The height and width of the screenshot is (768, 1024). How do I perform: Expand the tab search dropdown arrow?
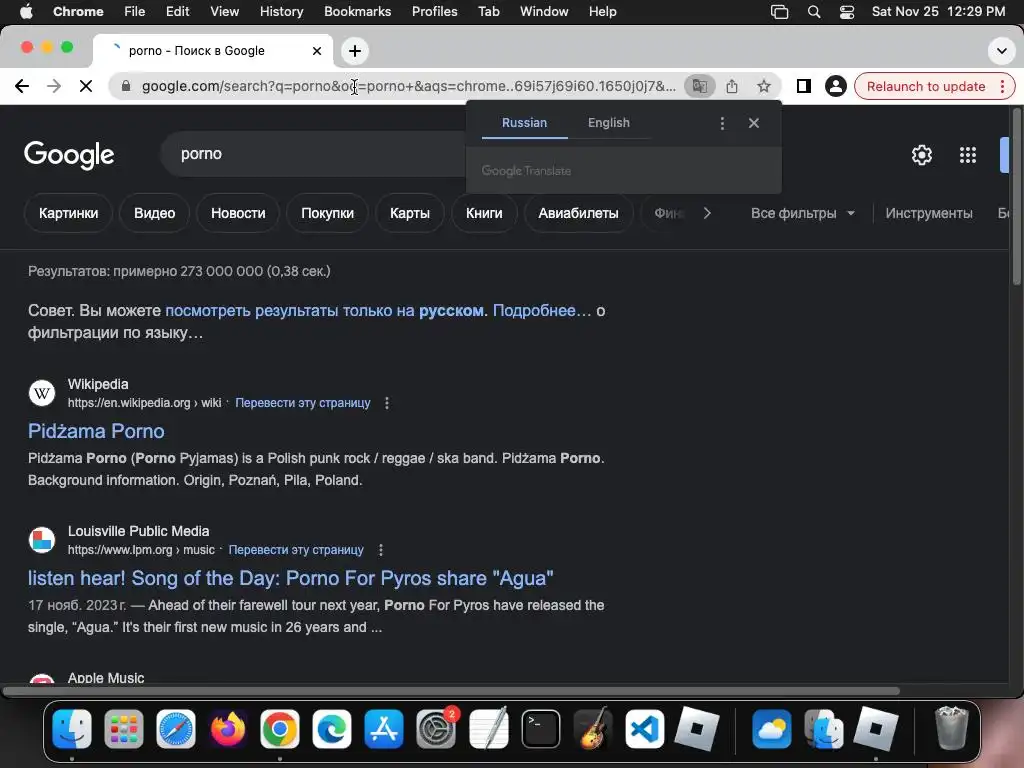click(x=1001, y=51)
